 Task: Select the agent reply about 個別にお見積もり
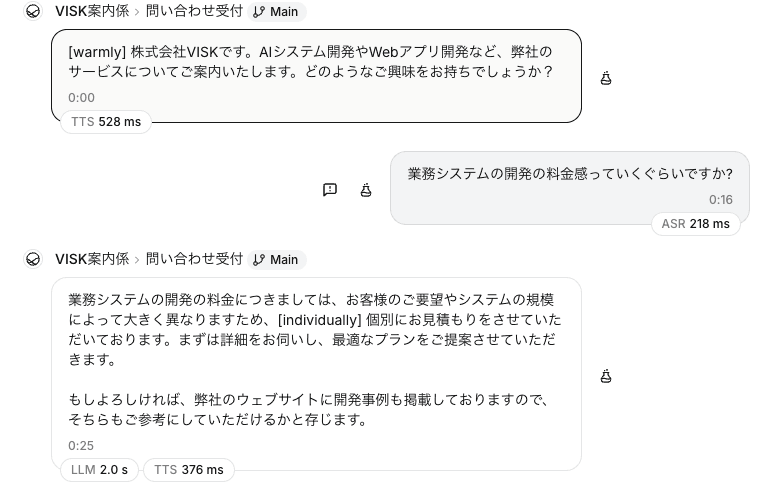316,374
